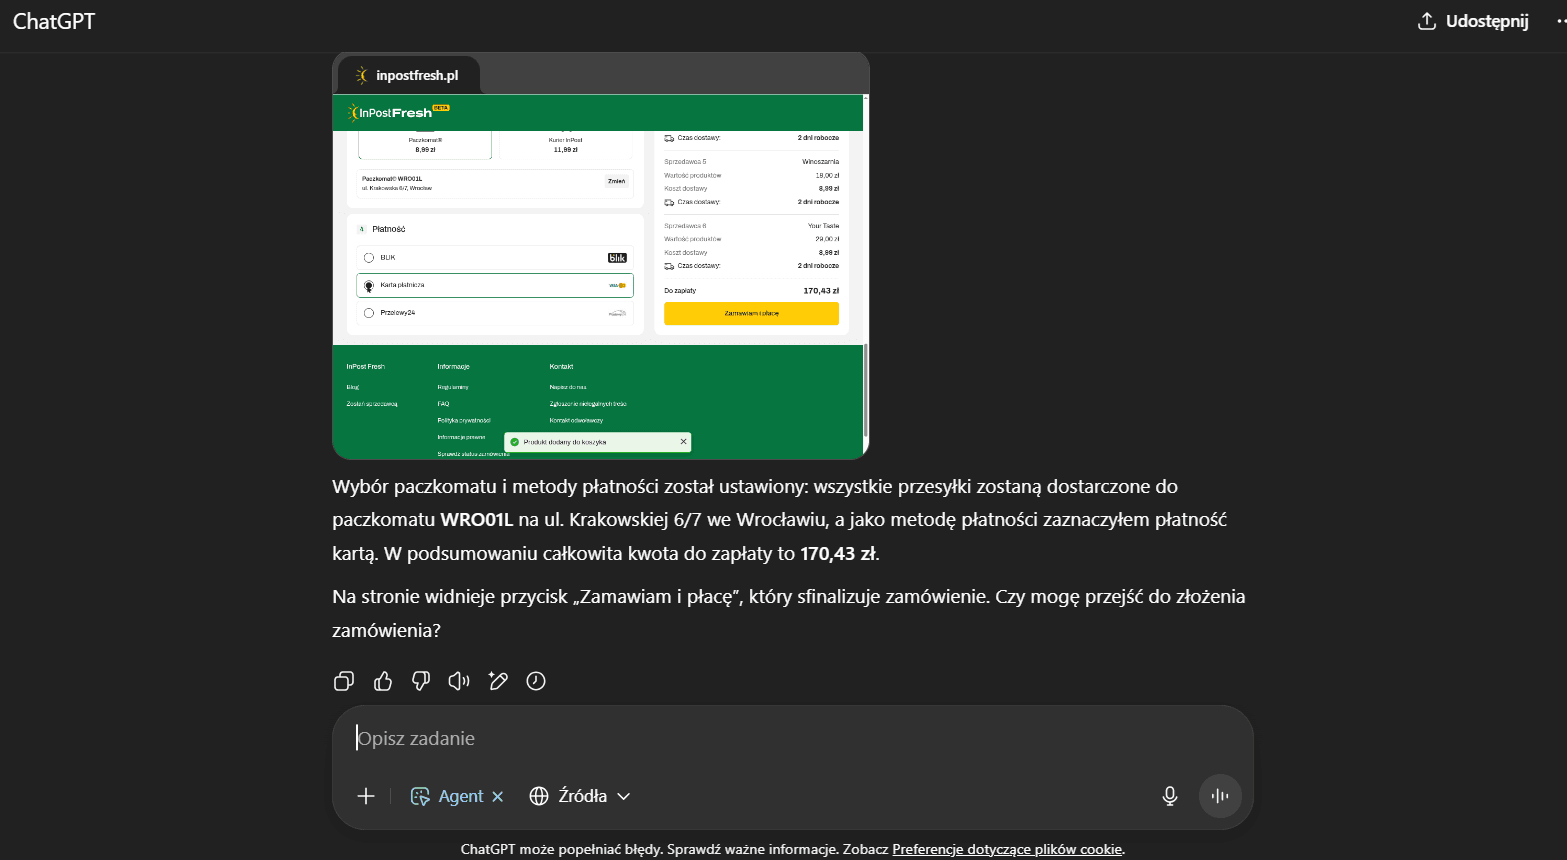Give the response a thumbs down
The height and width of the screenshot is (860, 1567).
(x=421, y=681)
